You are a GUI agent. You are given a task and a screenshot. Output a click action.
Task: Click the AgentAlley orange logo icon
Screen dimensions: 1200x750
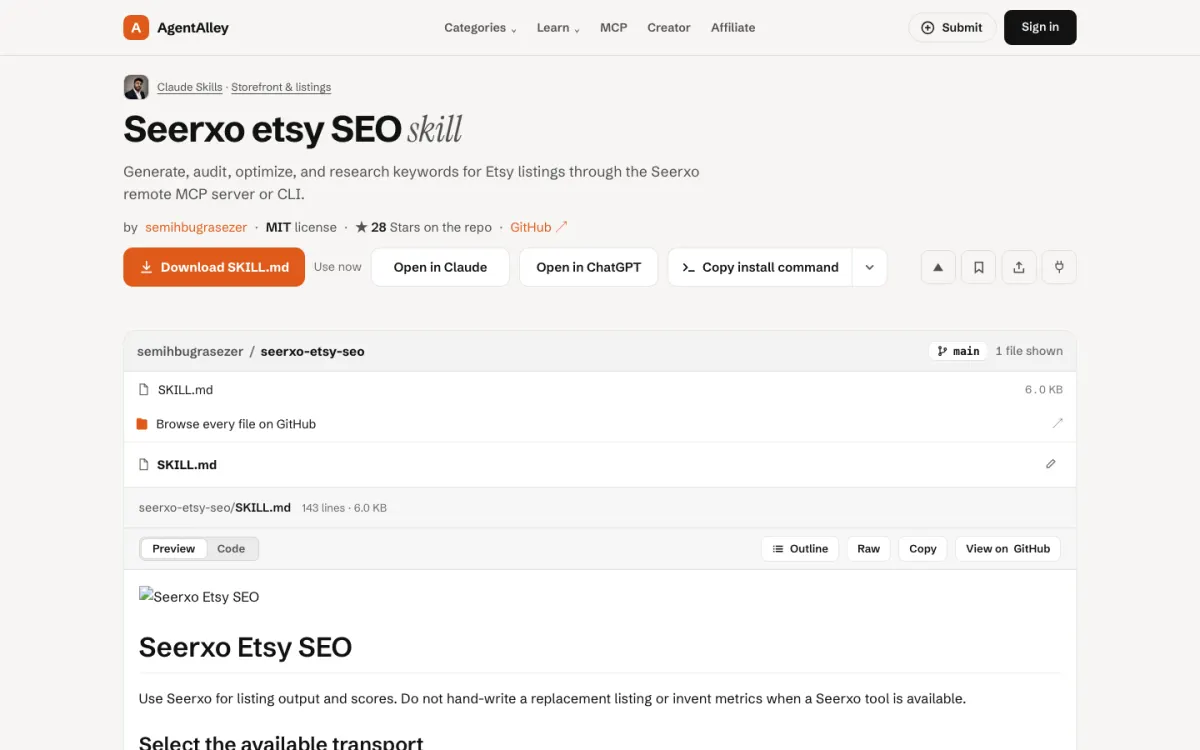pyautogui.click(x=136, y=27)
